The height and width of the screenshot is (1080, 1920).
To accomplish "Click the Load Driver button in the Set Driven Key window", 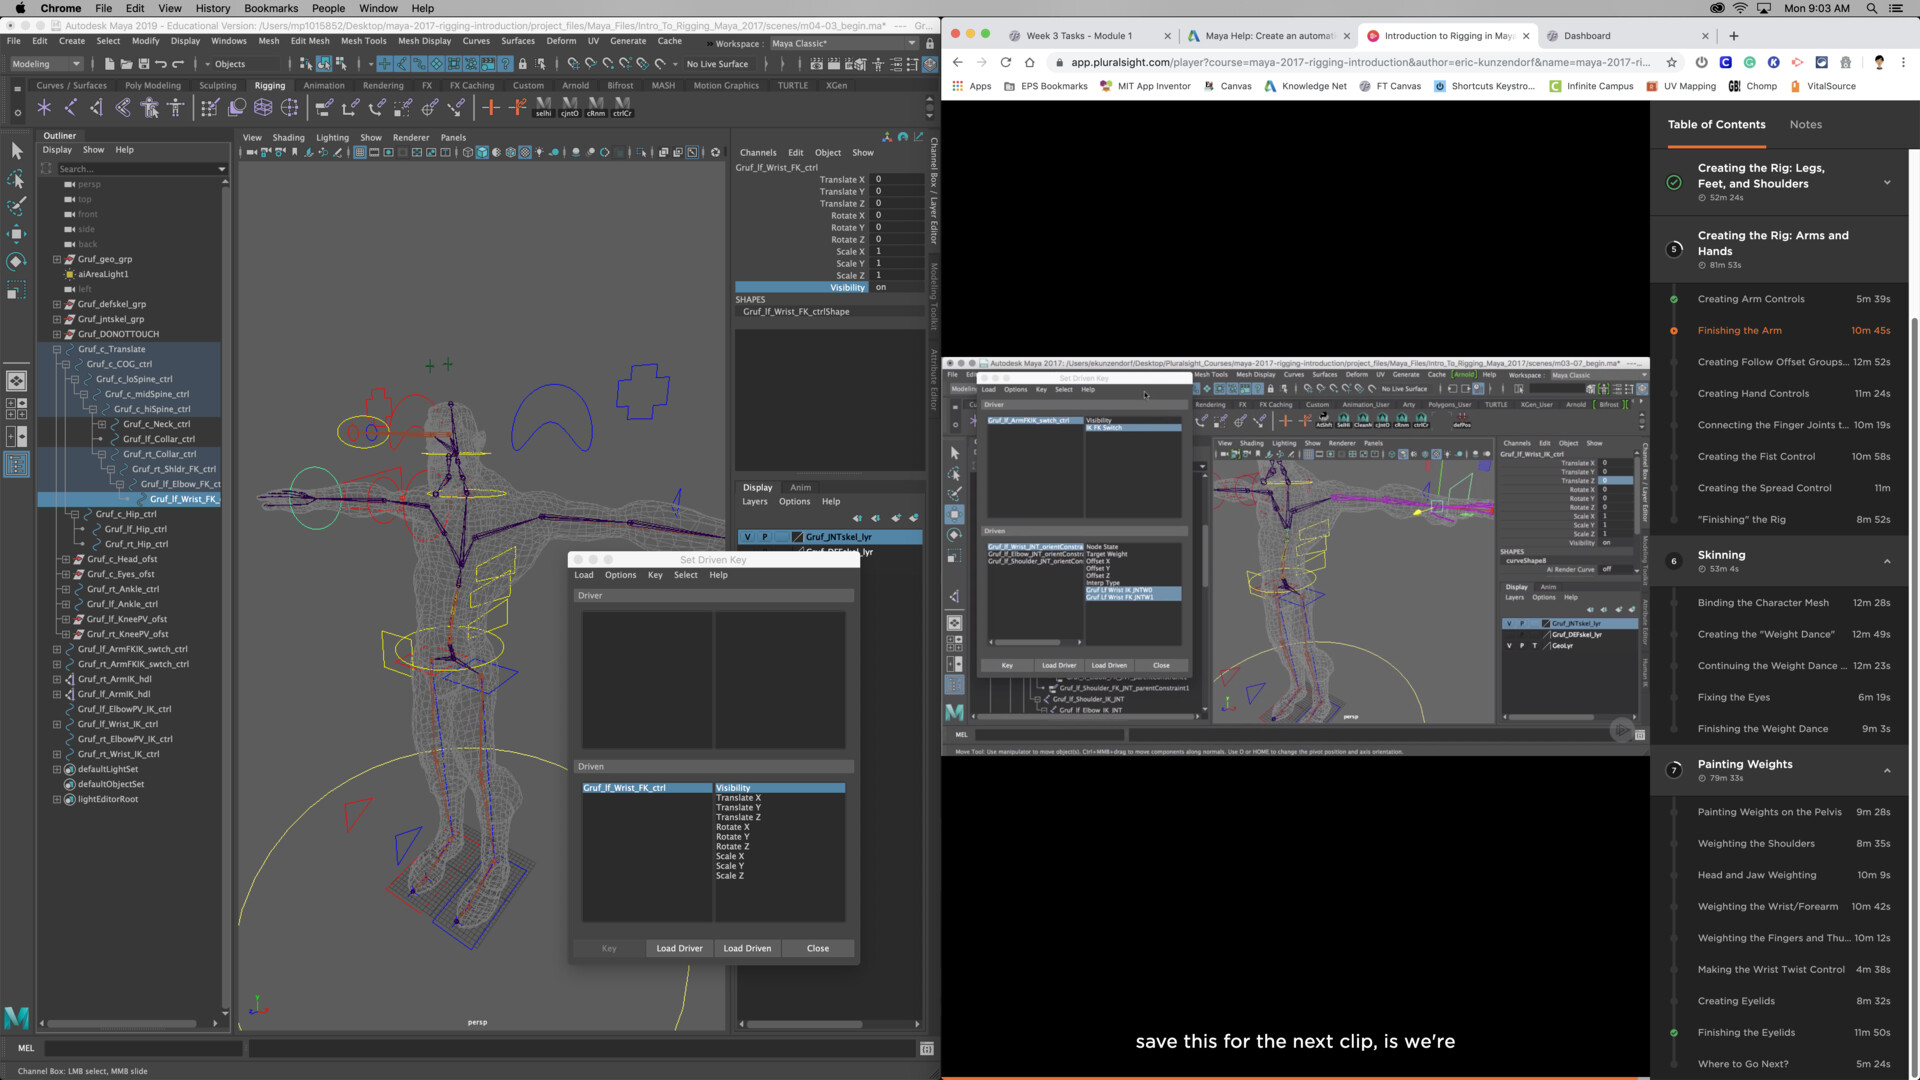I will (679, 947).
